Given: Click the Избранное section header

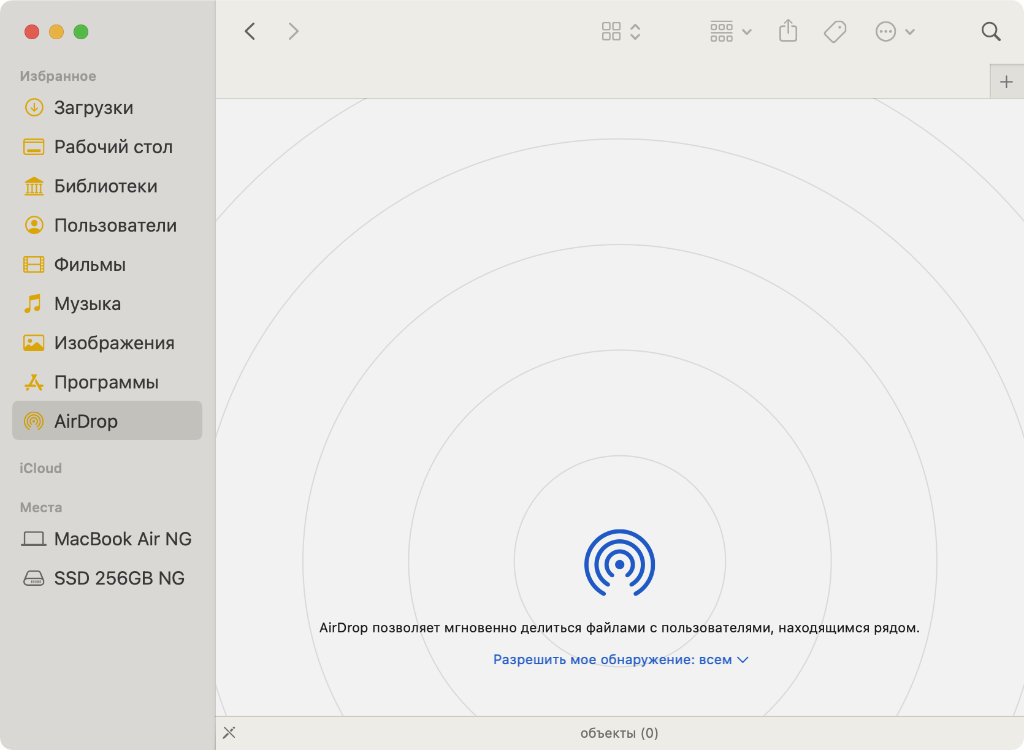Looking at the screenshot, I should [x=58, y=76].
